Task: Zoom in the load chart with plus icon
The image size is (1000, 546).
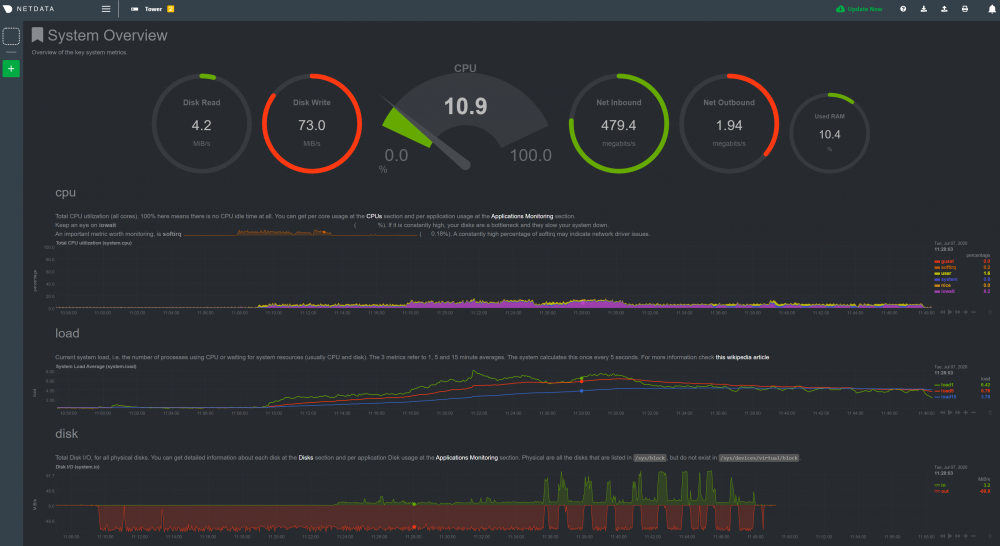Action: [966, 413]
